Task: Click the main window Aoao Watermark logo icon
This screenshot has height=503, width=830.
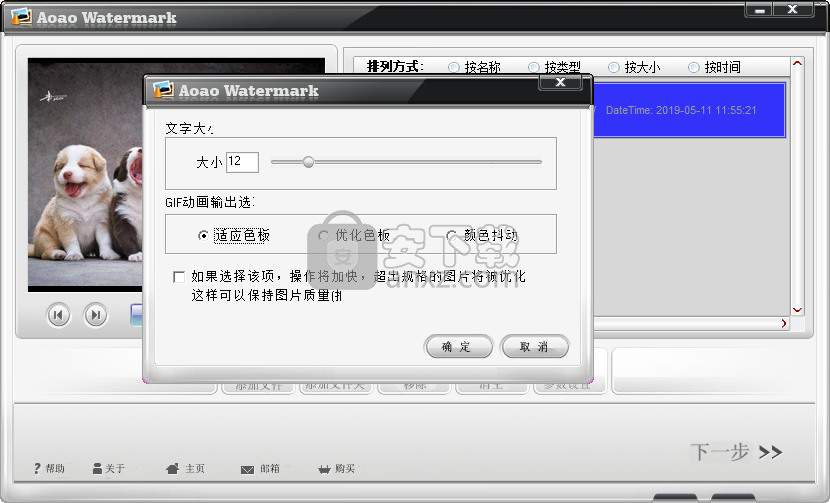Action: click(x=21, y=16)
